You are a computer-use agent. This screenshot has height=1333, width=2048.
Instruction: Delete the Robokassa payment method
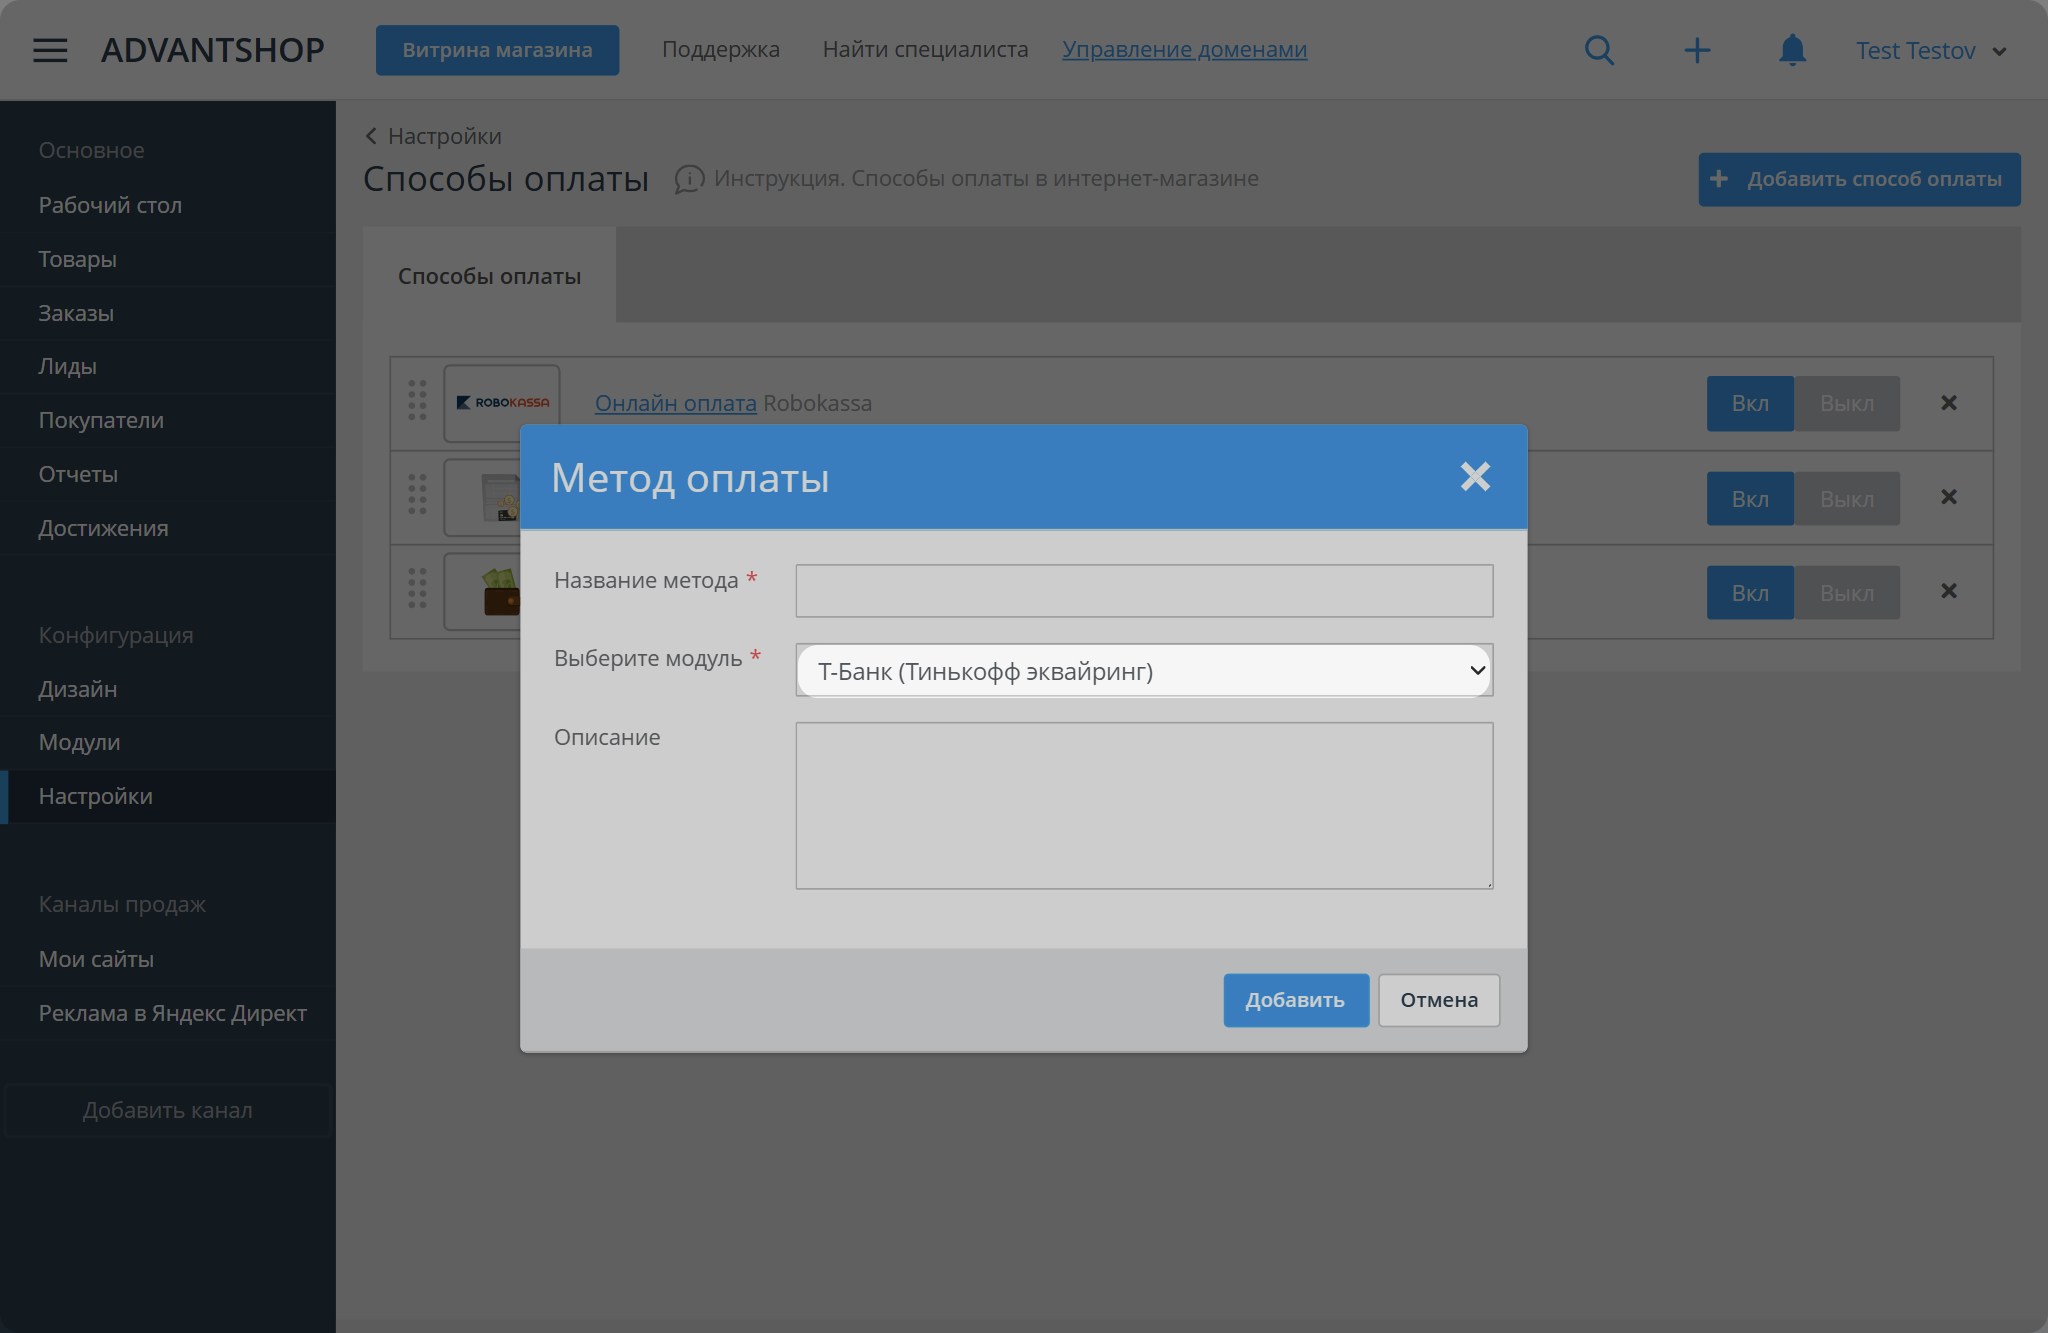pos(1949,403)
